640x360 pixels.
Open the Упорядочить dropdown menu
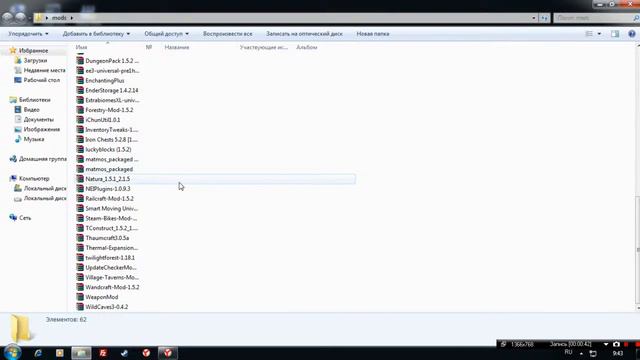[29, 34]
